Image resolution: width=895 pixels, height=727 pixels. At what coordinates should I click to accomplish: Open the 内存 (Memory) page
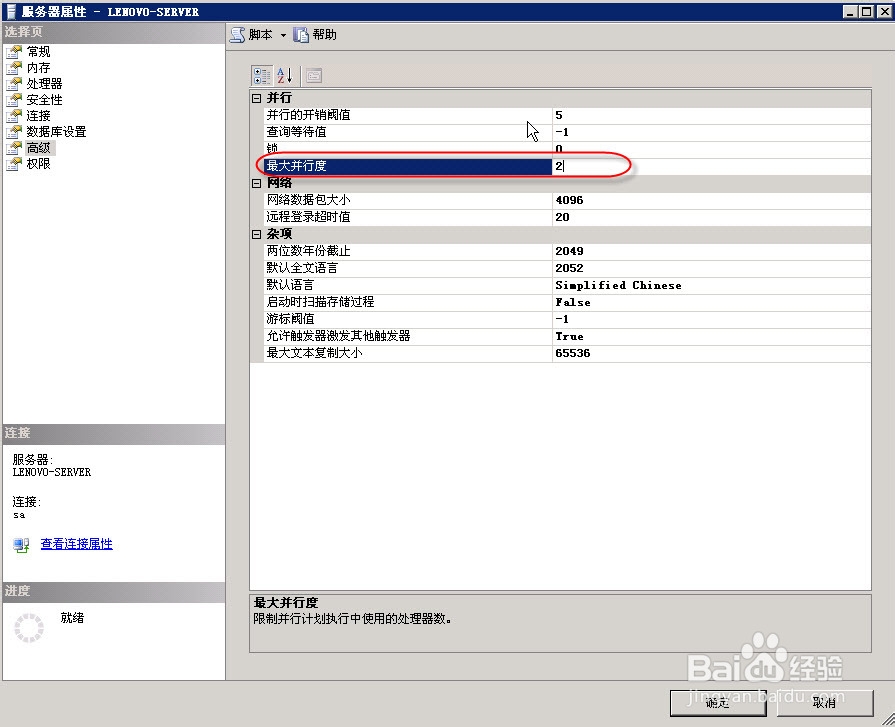pyautogui.click(x=37, y=67)
